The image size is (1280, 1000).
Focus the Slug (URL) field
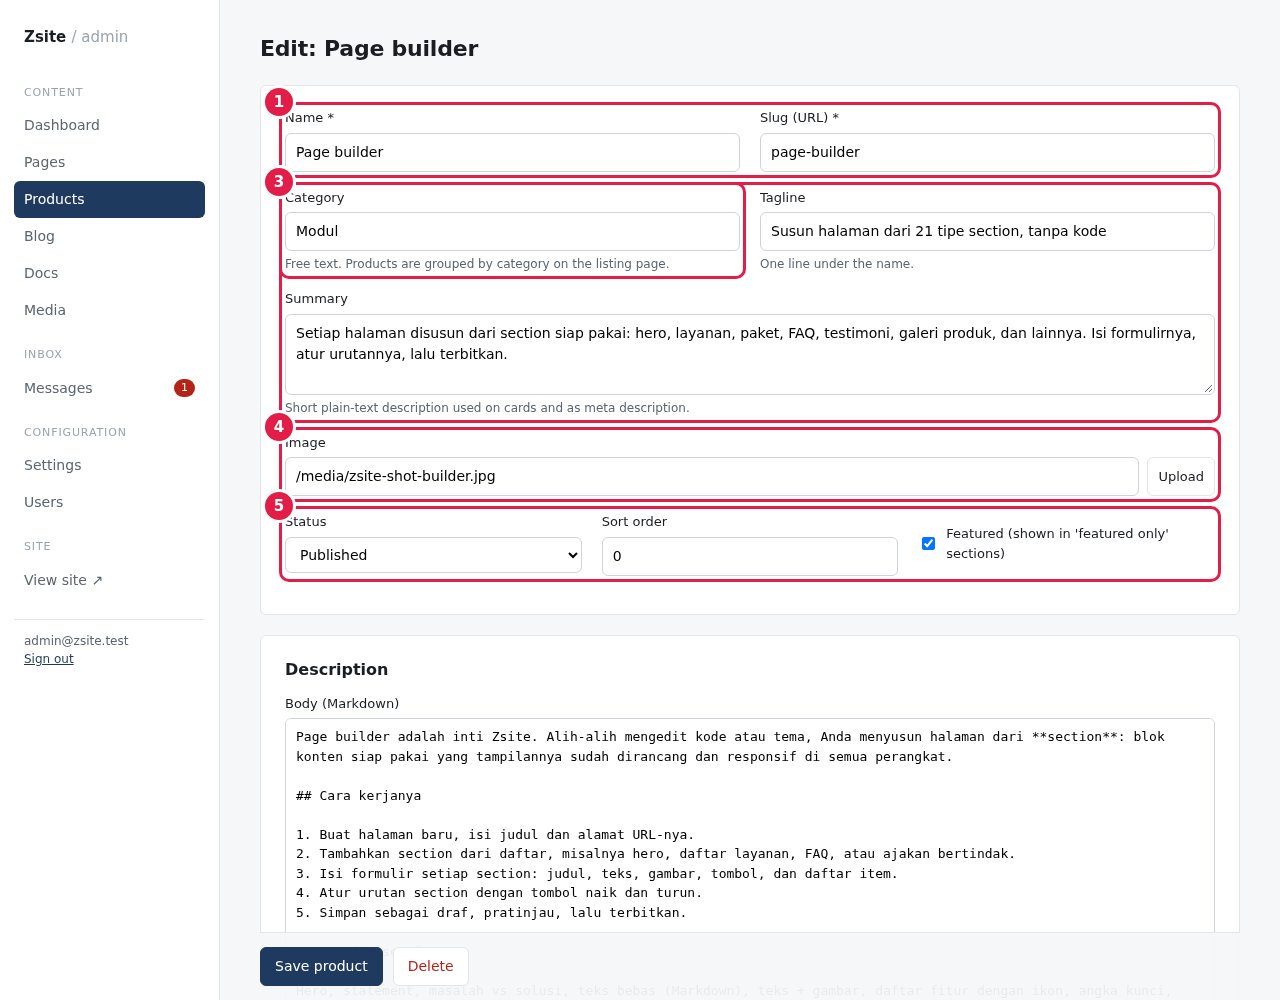click(987, 152)
